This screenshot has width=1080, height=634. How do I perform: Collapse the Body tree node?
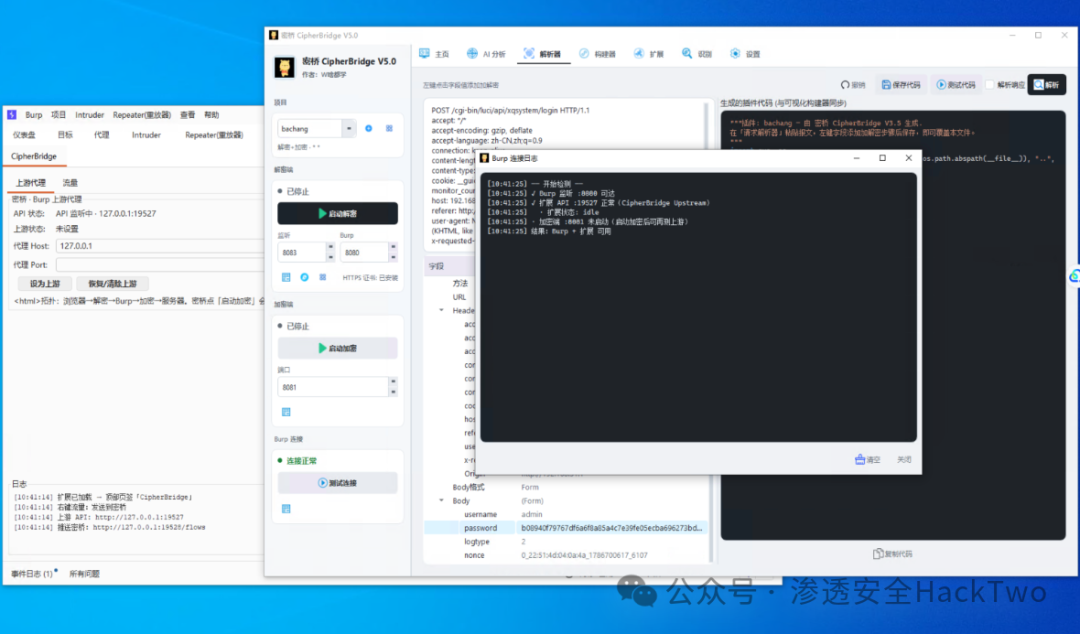pos(442,500)
